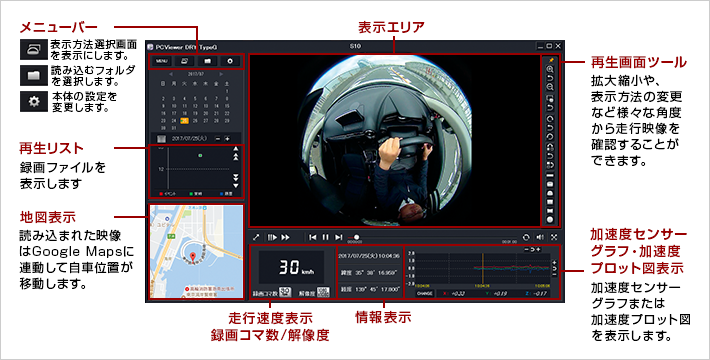Go to the previous month in the calendar
Screen dimensions: 710x360
(171, 74)
